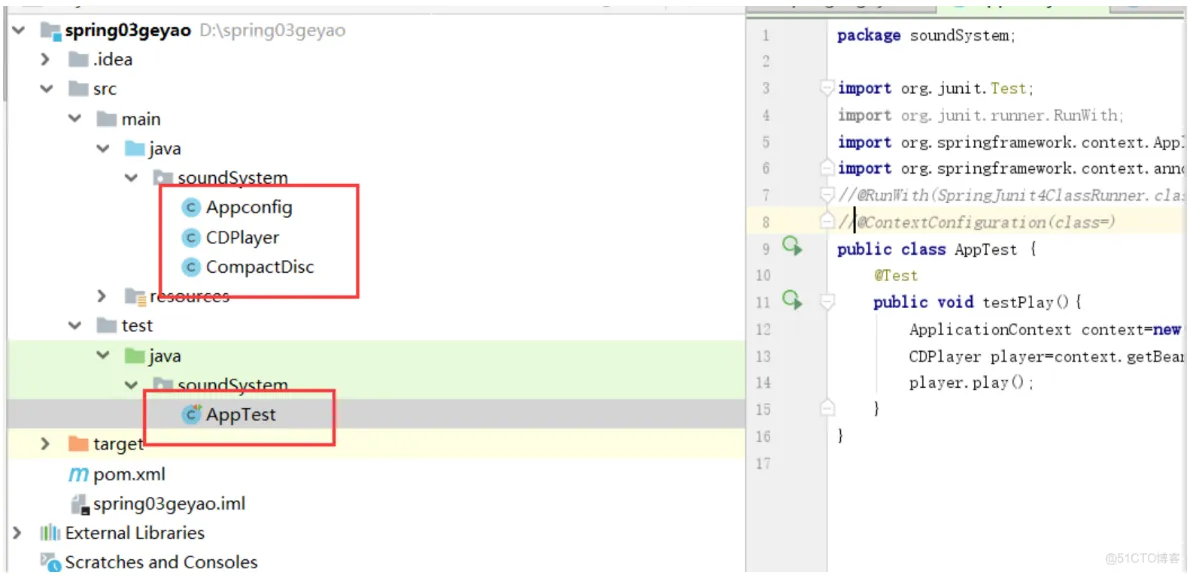This screenshot has width=1190, height=577.
Task: Click the spring03geyao project module icon
Action: click(x=50, y=31)
